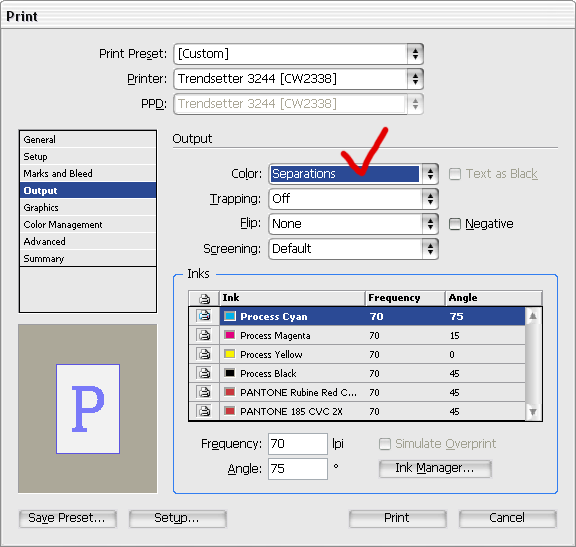
Task: Toggle the printer icon for PANTONE 185 CVC 2X
Action: 204,411
